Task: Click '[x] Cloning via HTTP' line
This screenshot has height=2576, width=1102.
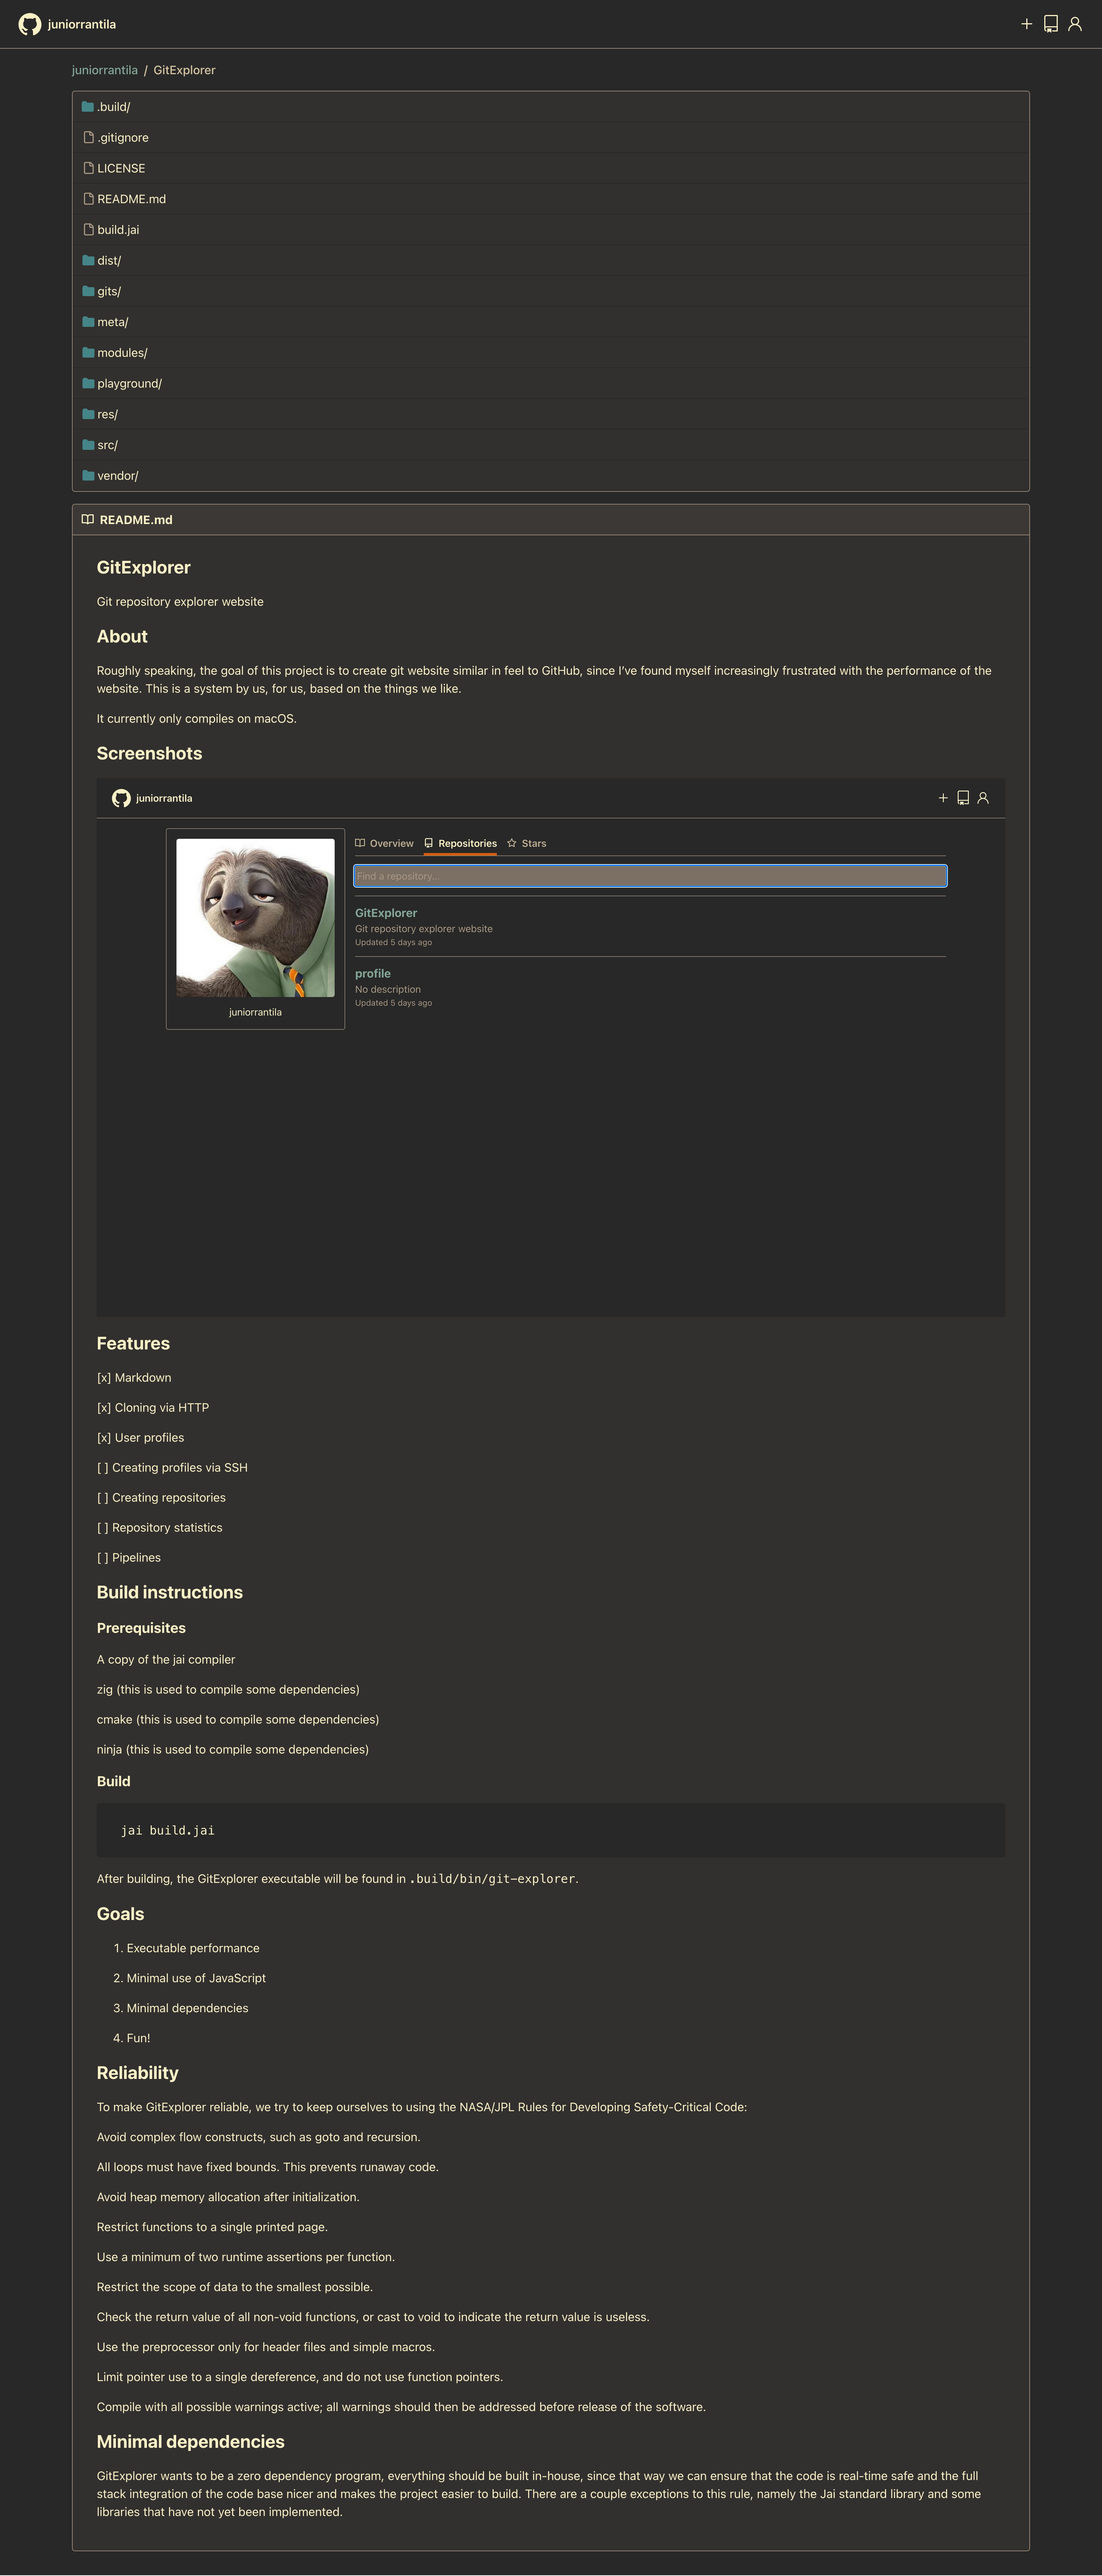Action: click(153, 1408)
